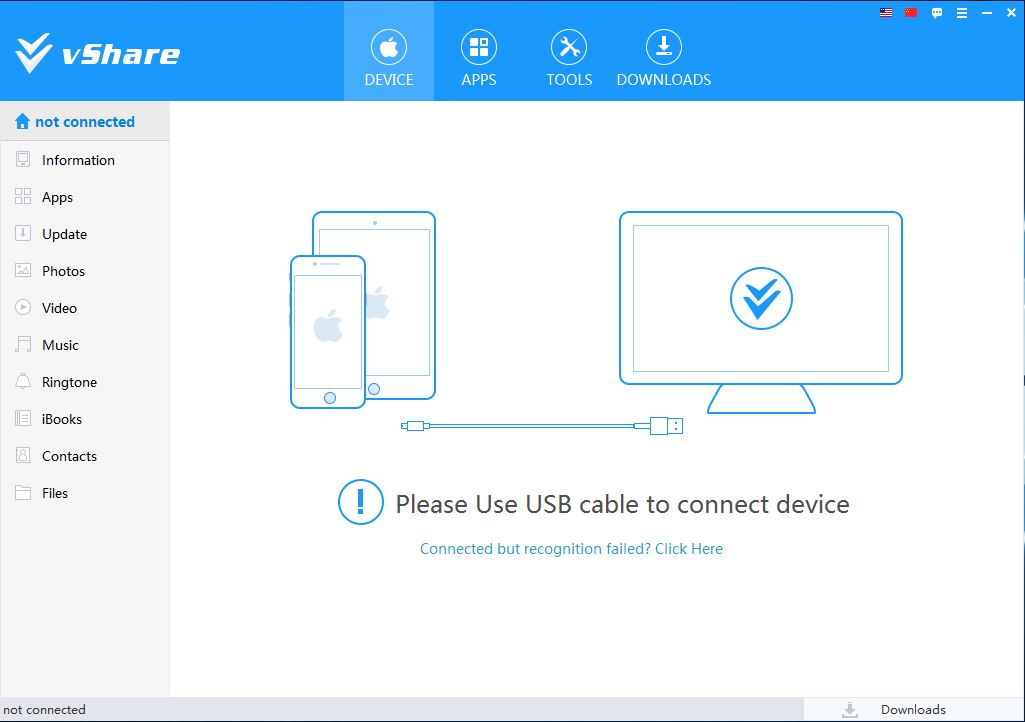Screen dimensions: 1025x722
Task: Select Update in the sidebar
Action: pos(85,234)
